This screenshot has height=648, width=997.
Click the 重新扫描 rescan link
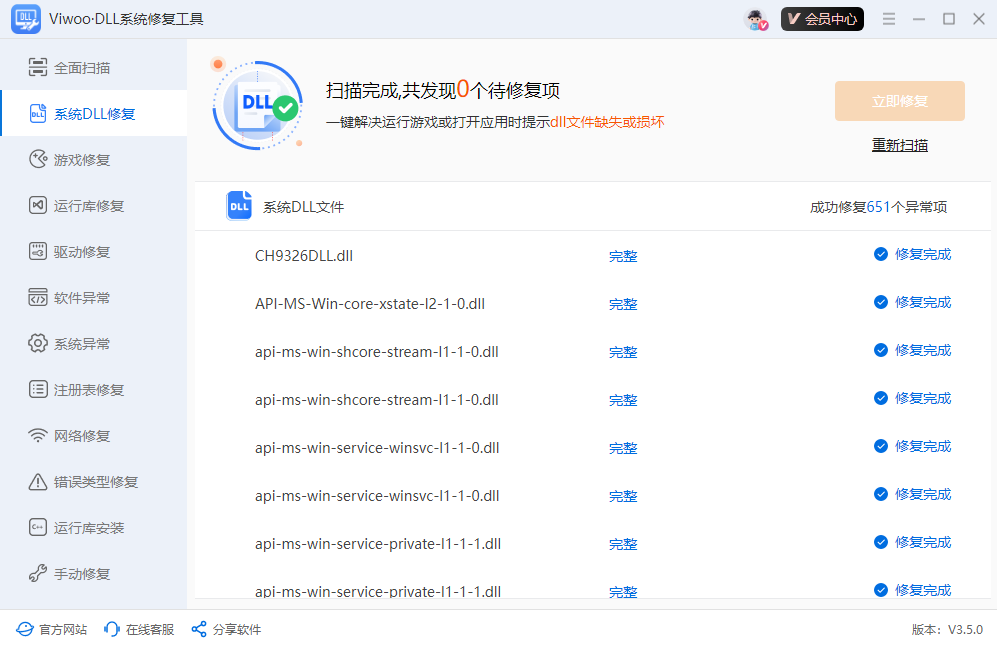coord(899,144)
